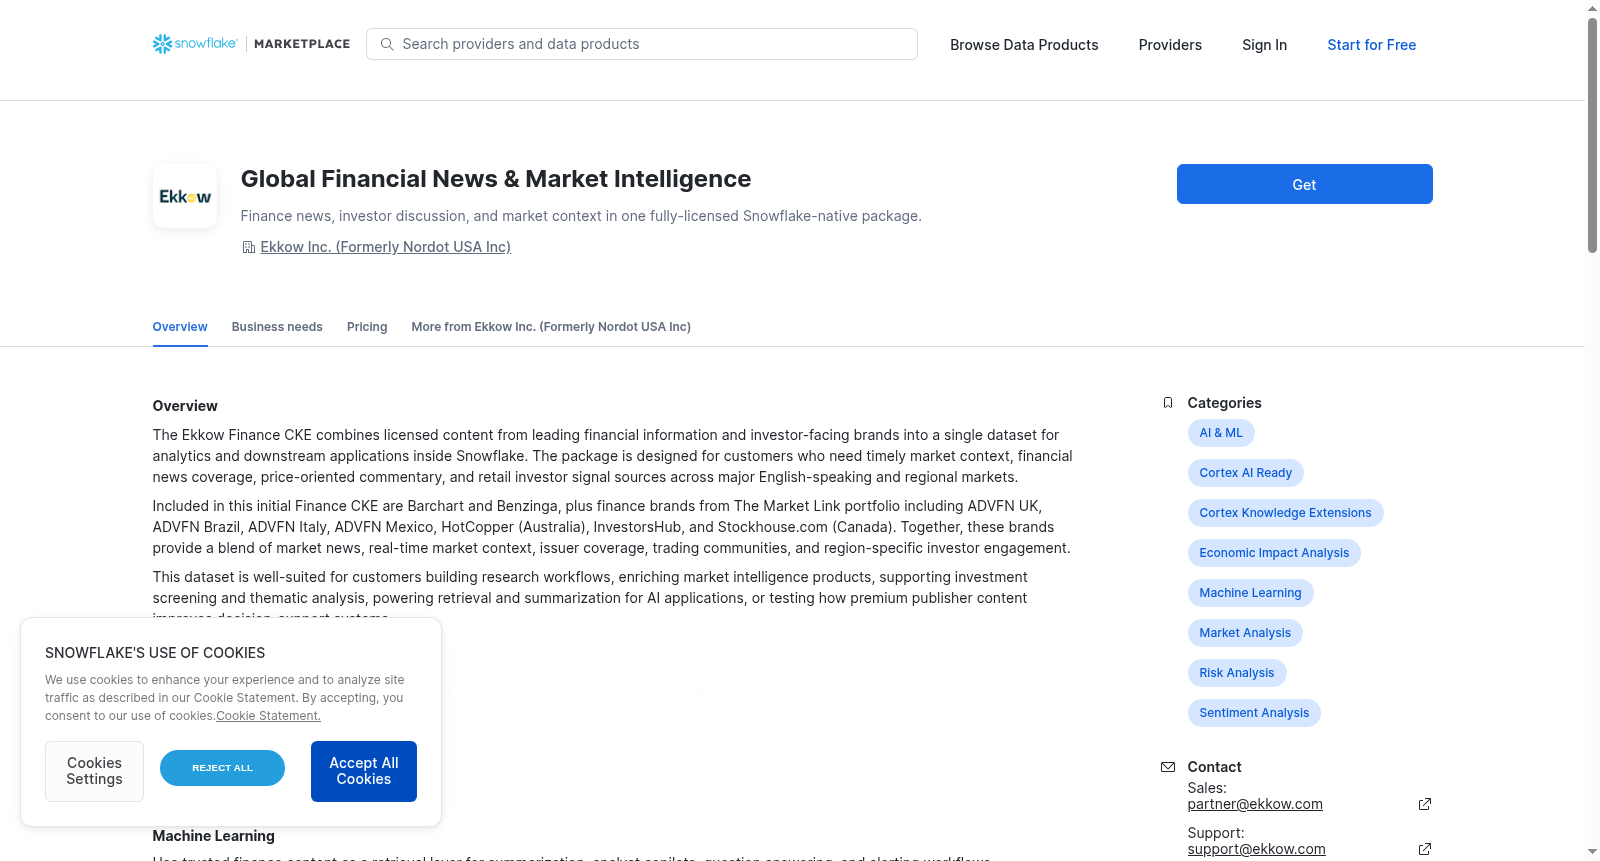Select the Economic Impact Analysis tag
1600x861 pixels.
tap(1274, 553)
